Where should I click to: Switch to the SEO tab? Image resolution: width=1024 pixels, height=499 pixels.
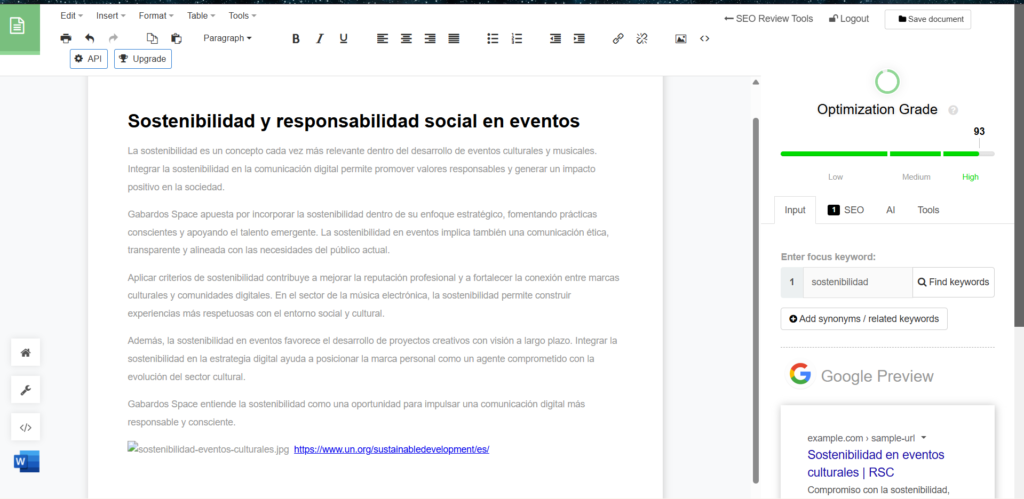846,210
